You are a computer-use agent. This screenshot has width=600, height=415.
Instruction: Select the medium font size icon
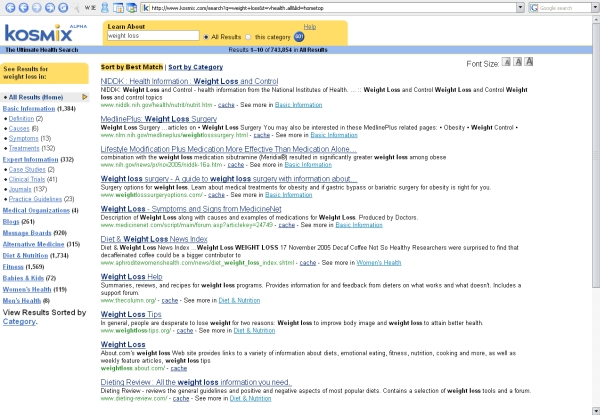[516, 62]
